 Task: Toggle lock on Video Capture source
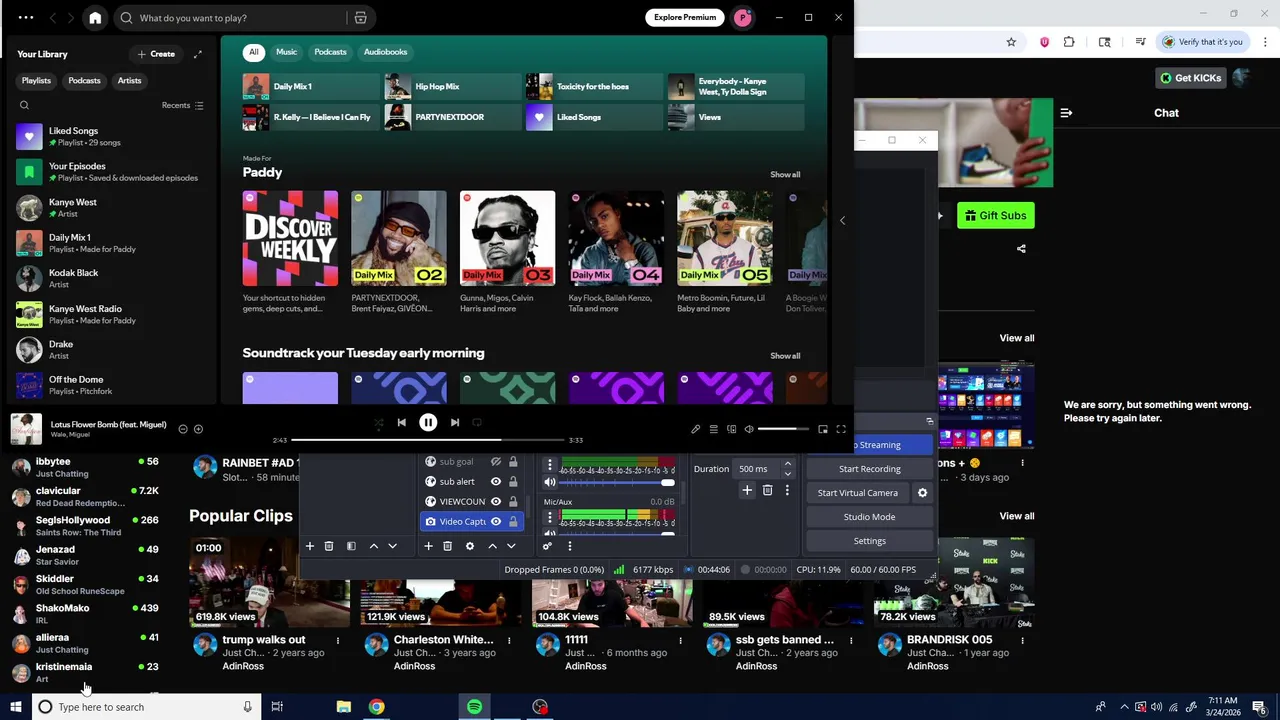(x=513, y=521)
